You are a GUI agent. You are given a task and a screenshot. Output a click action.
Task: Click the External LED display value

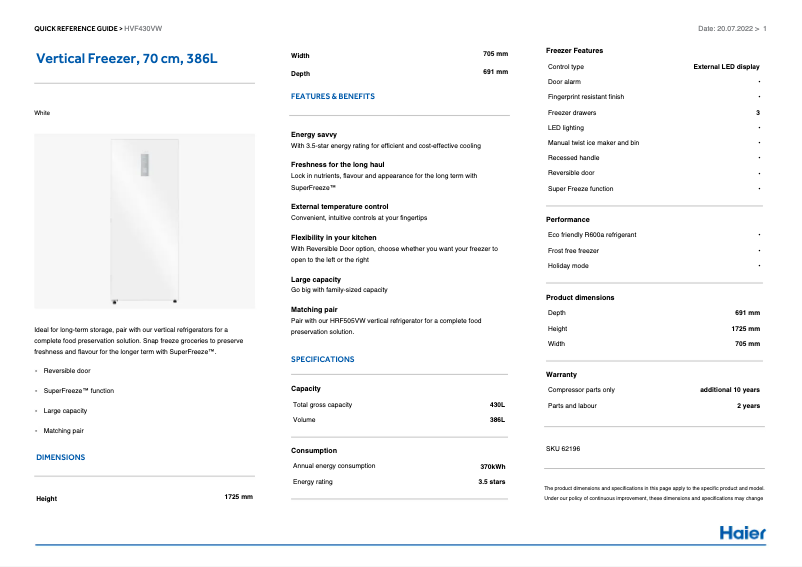click(726, 67)
